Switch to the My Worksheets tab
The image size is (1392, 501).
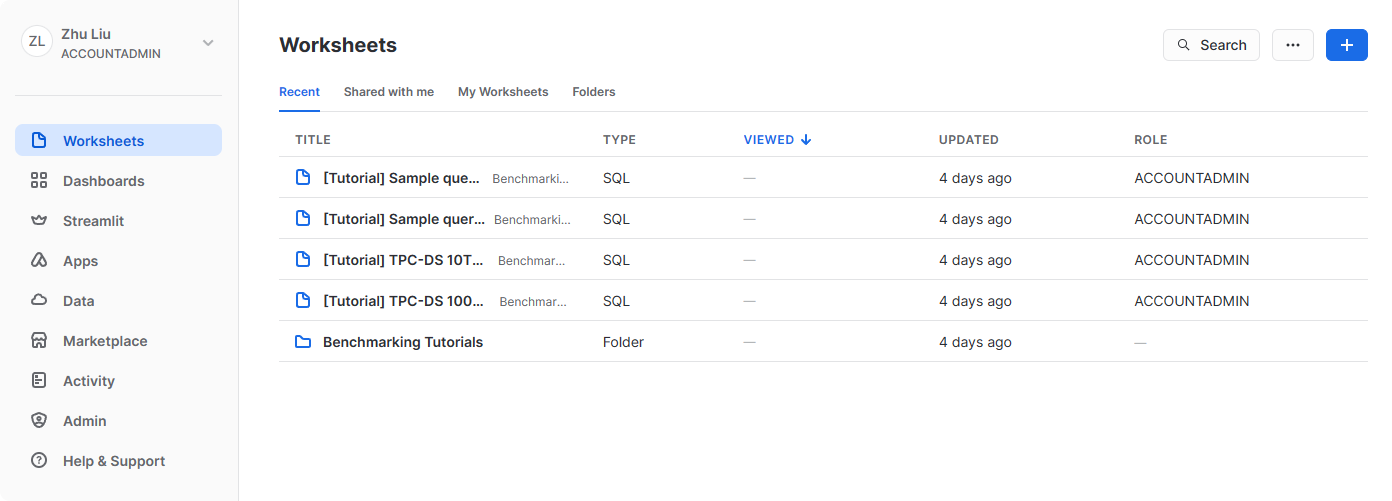click(x=503, y=92)
